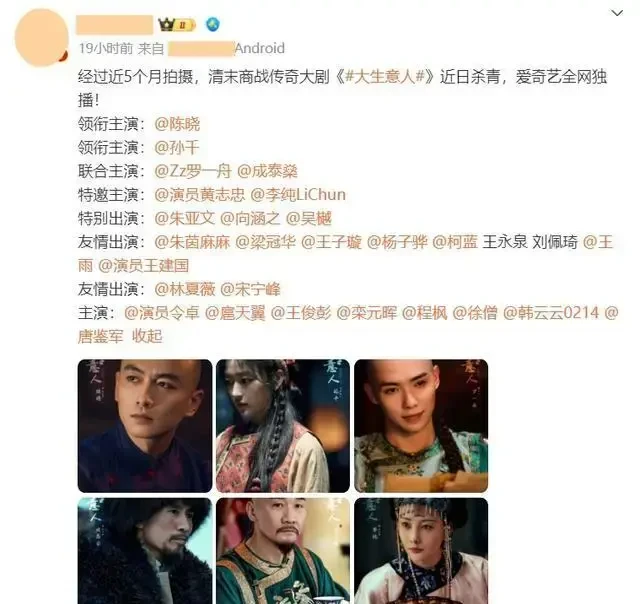Screen dimensions: 640x604
Task: Open the @李纯LiChun mention
Action: 298,195
